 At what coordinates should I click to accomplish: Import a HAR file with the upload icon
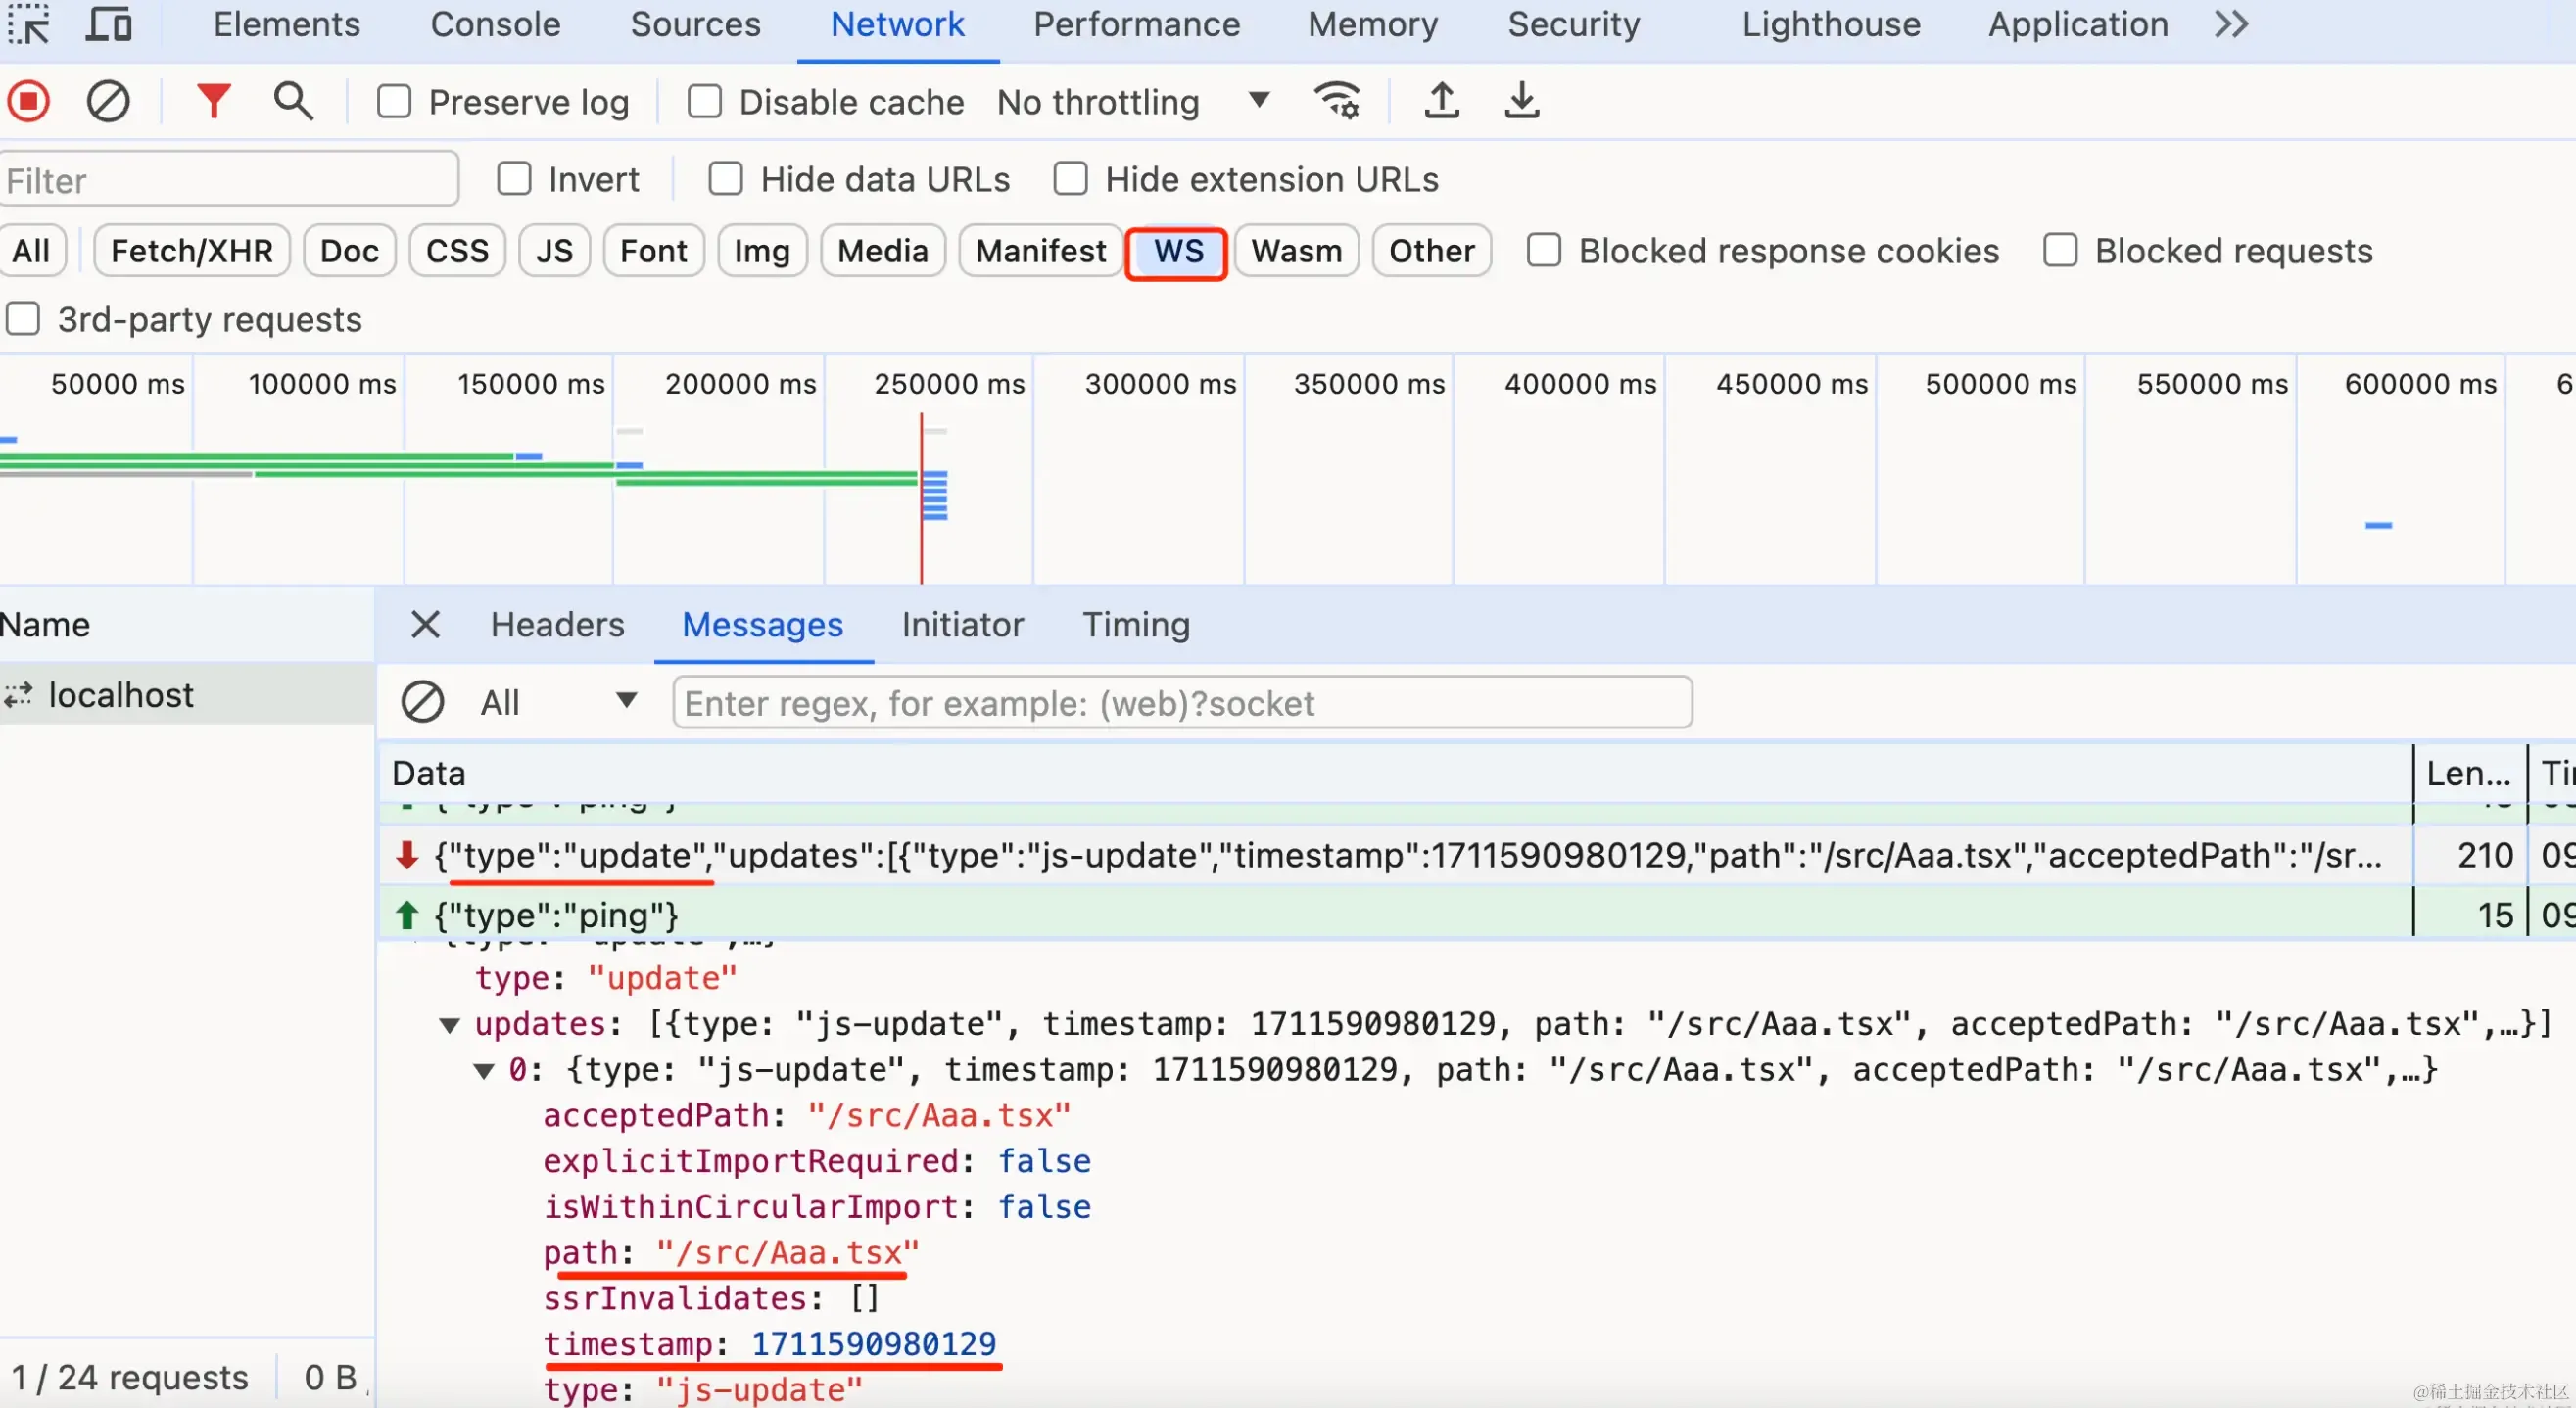[1441, 101]
